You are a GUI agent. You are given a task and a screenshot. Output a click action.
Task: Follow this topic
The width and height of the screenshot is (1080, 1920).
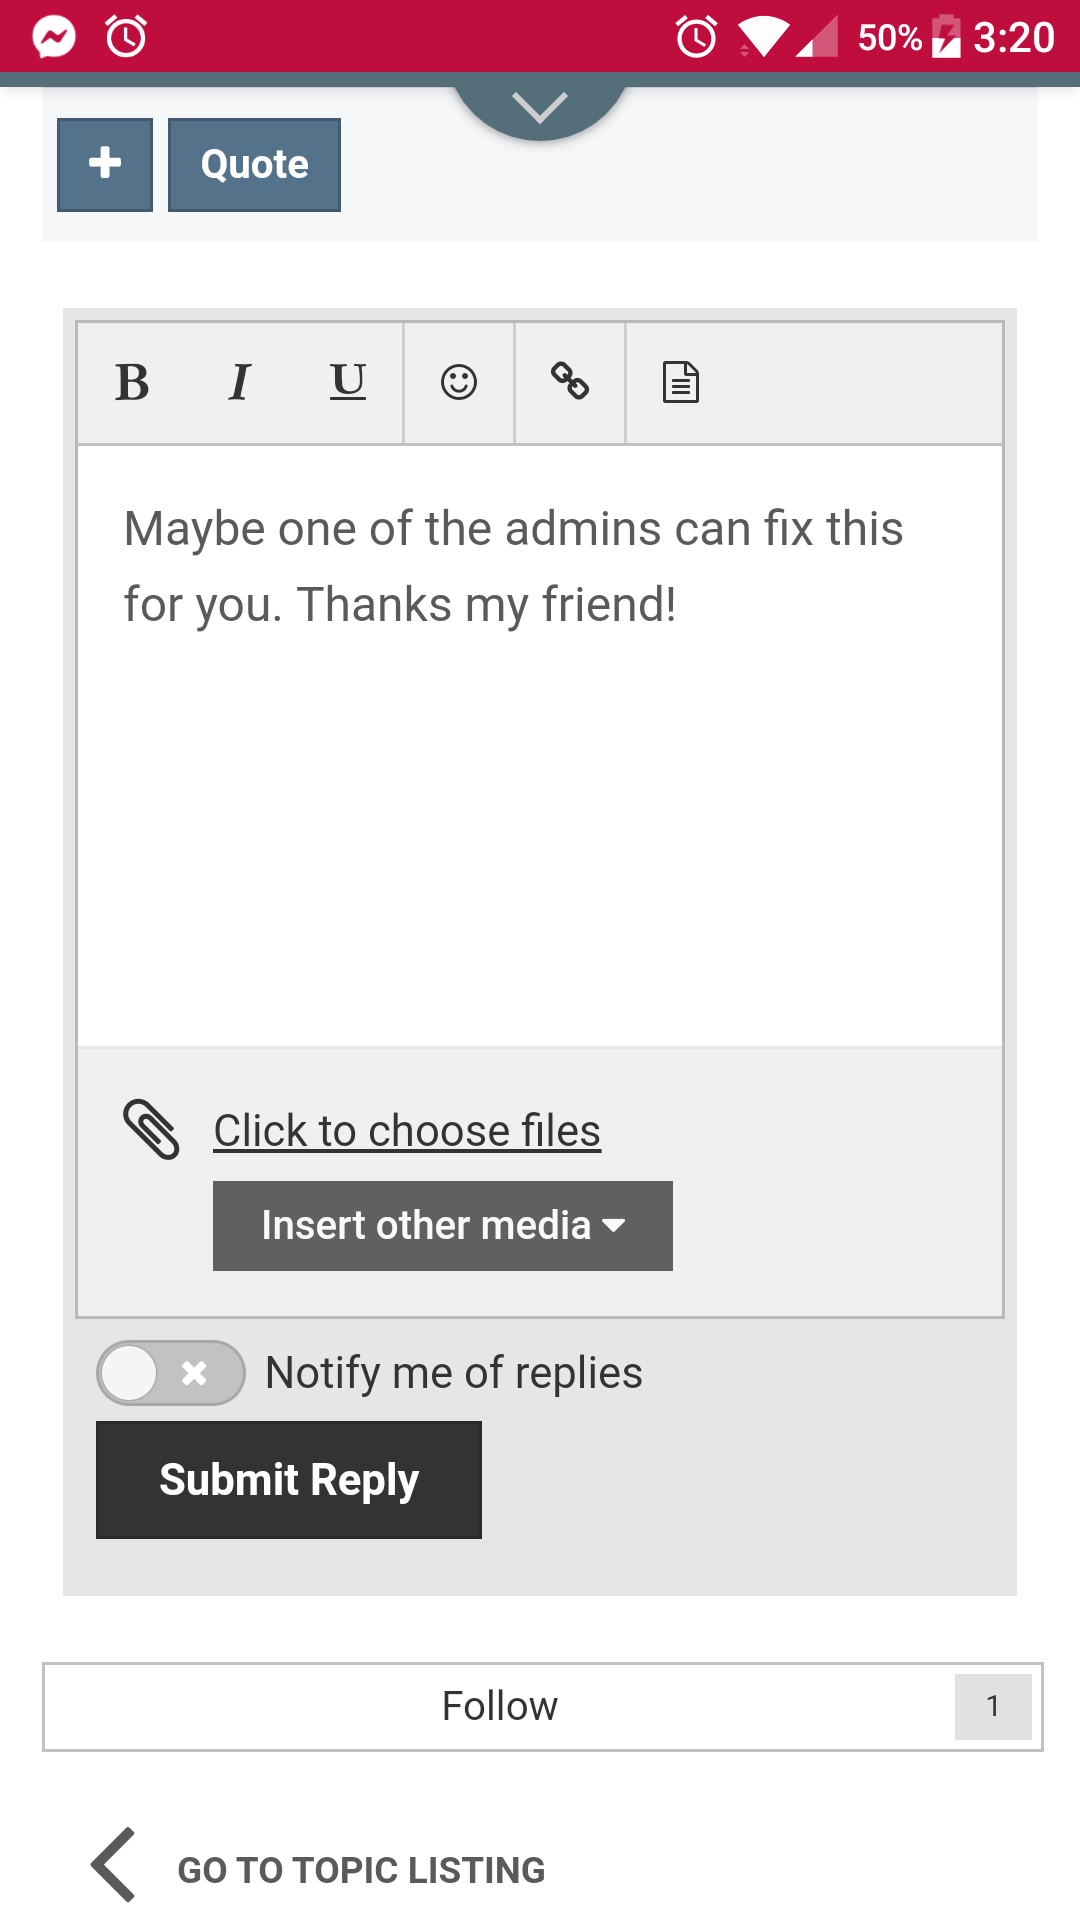tap(500, 1706)
